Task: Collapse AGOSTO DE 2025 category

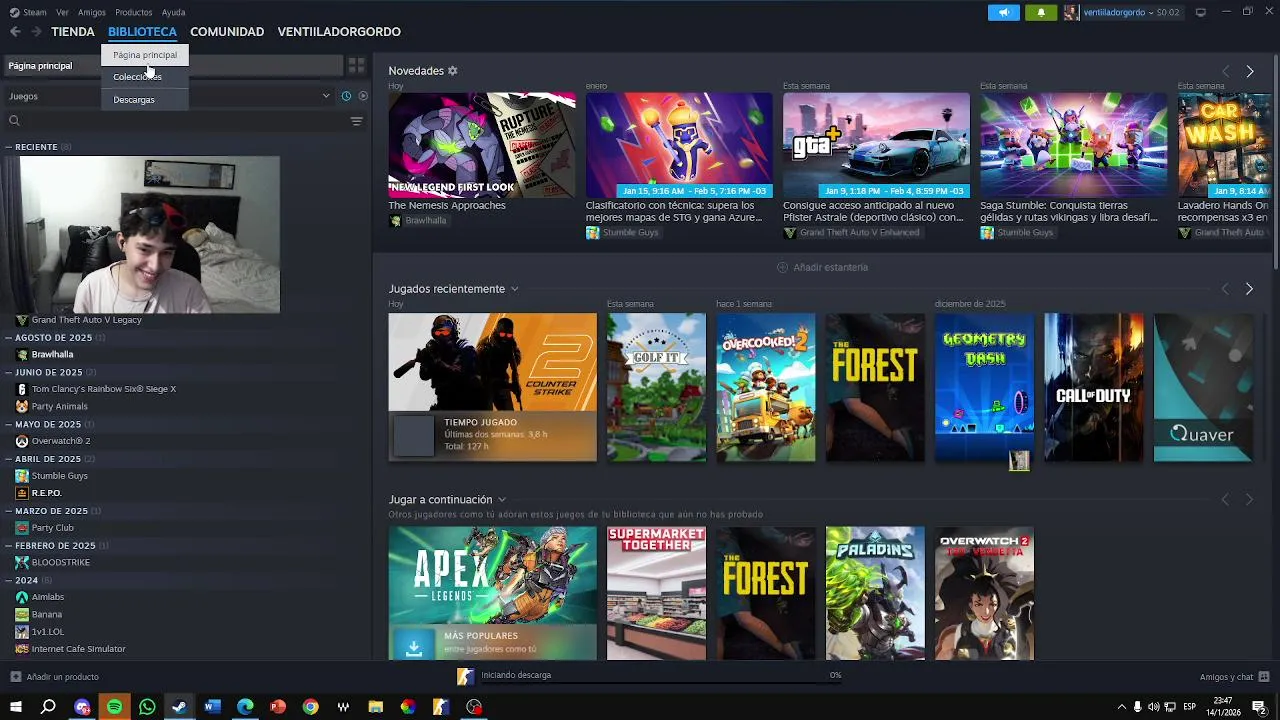Action: click(8, 338)
